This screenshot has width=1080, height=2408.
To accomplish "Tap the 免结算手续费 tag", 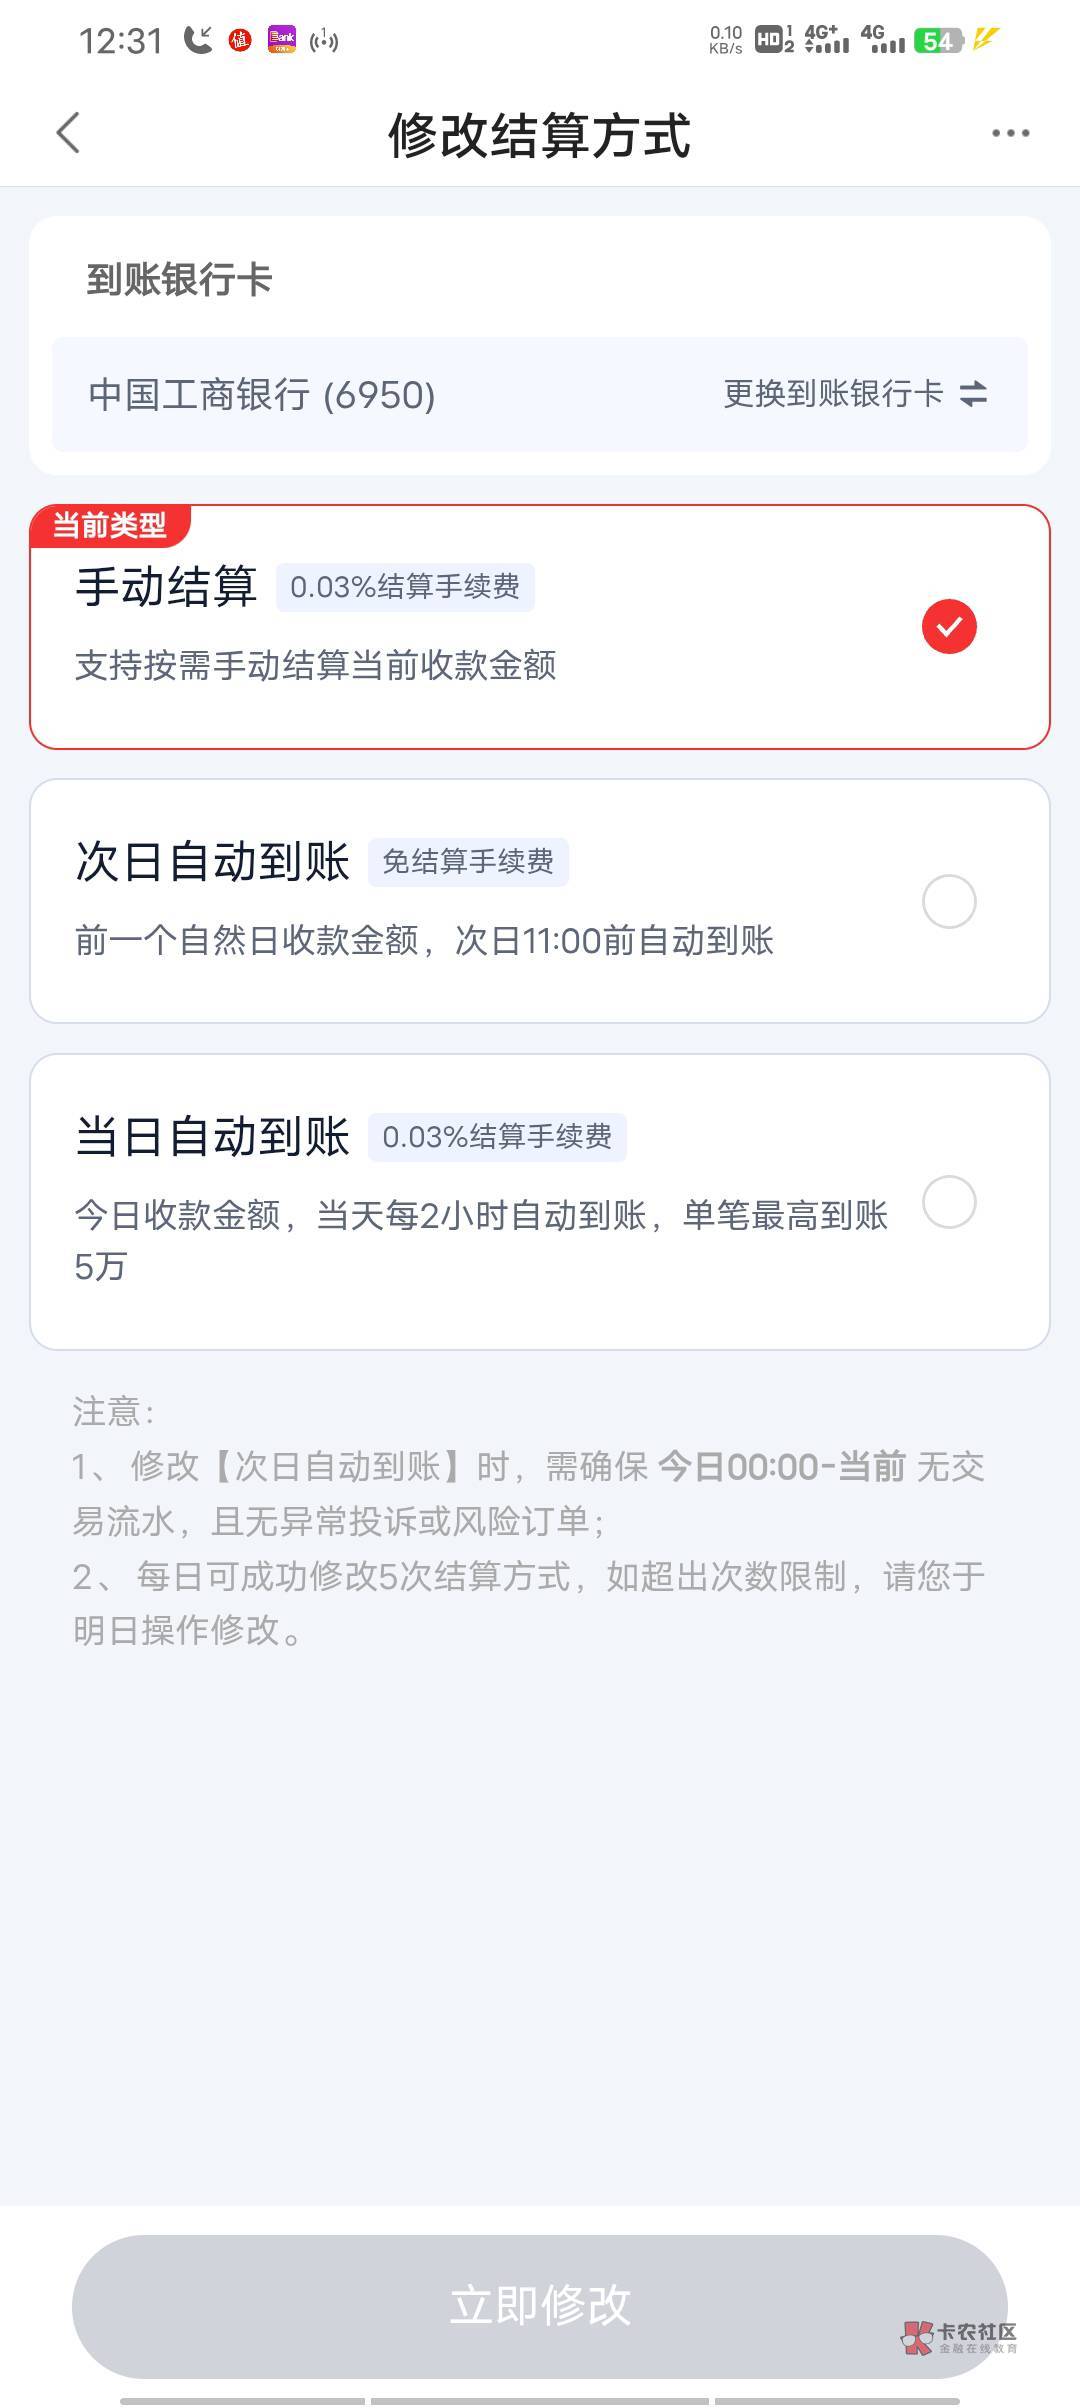I will pyautogui.click(x=468, y=862).
